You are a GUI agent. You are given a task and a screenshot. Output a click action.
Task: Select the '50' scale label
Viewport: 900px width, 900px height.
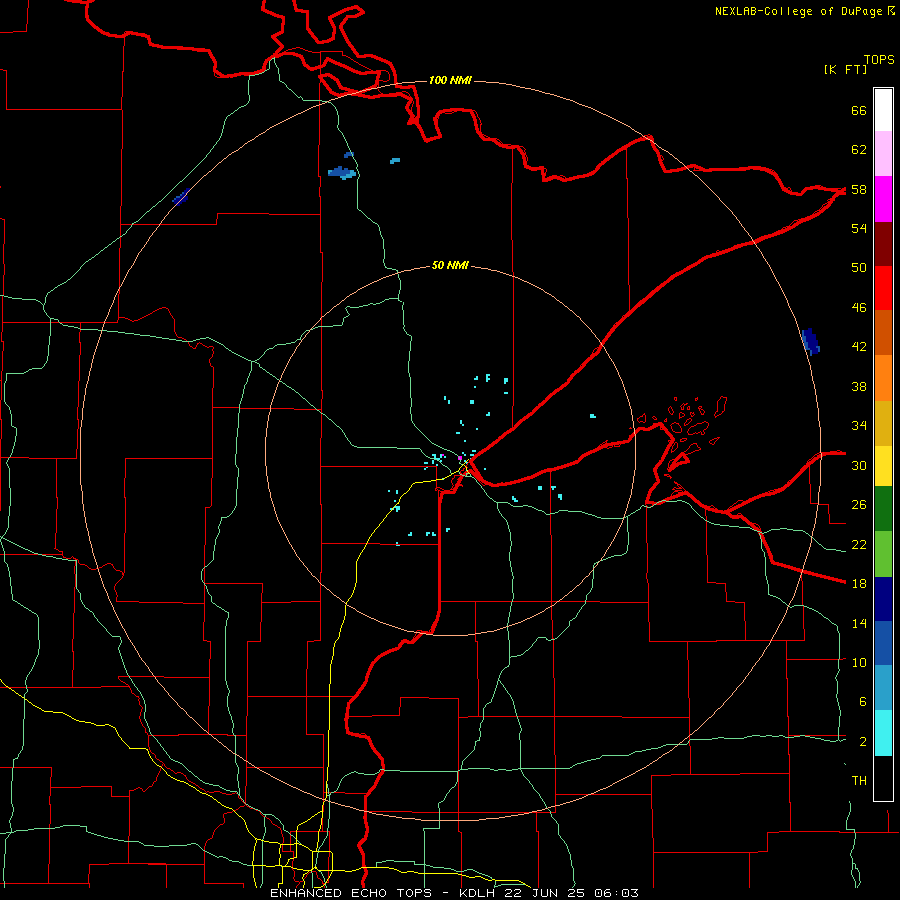[859, 268]
